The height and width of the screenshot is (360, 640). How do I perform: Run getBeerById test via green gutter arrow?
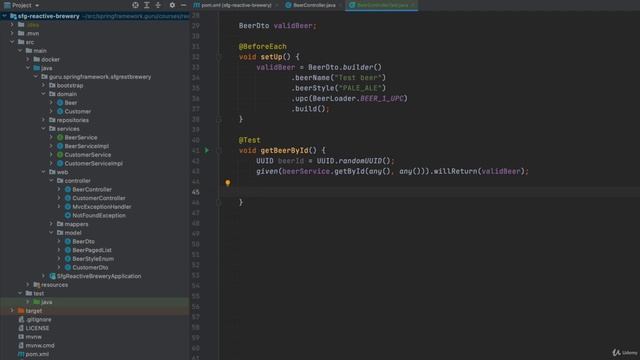207,150
